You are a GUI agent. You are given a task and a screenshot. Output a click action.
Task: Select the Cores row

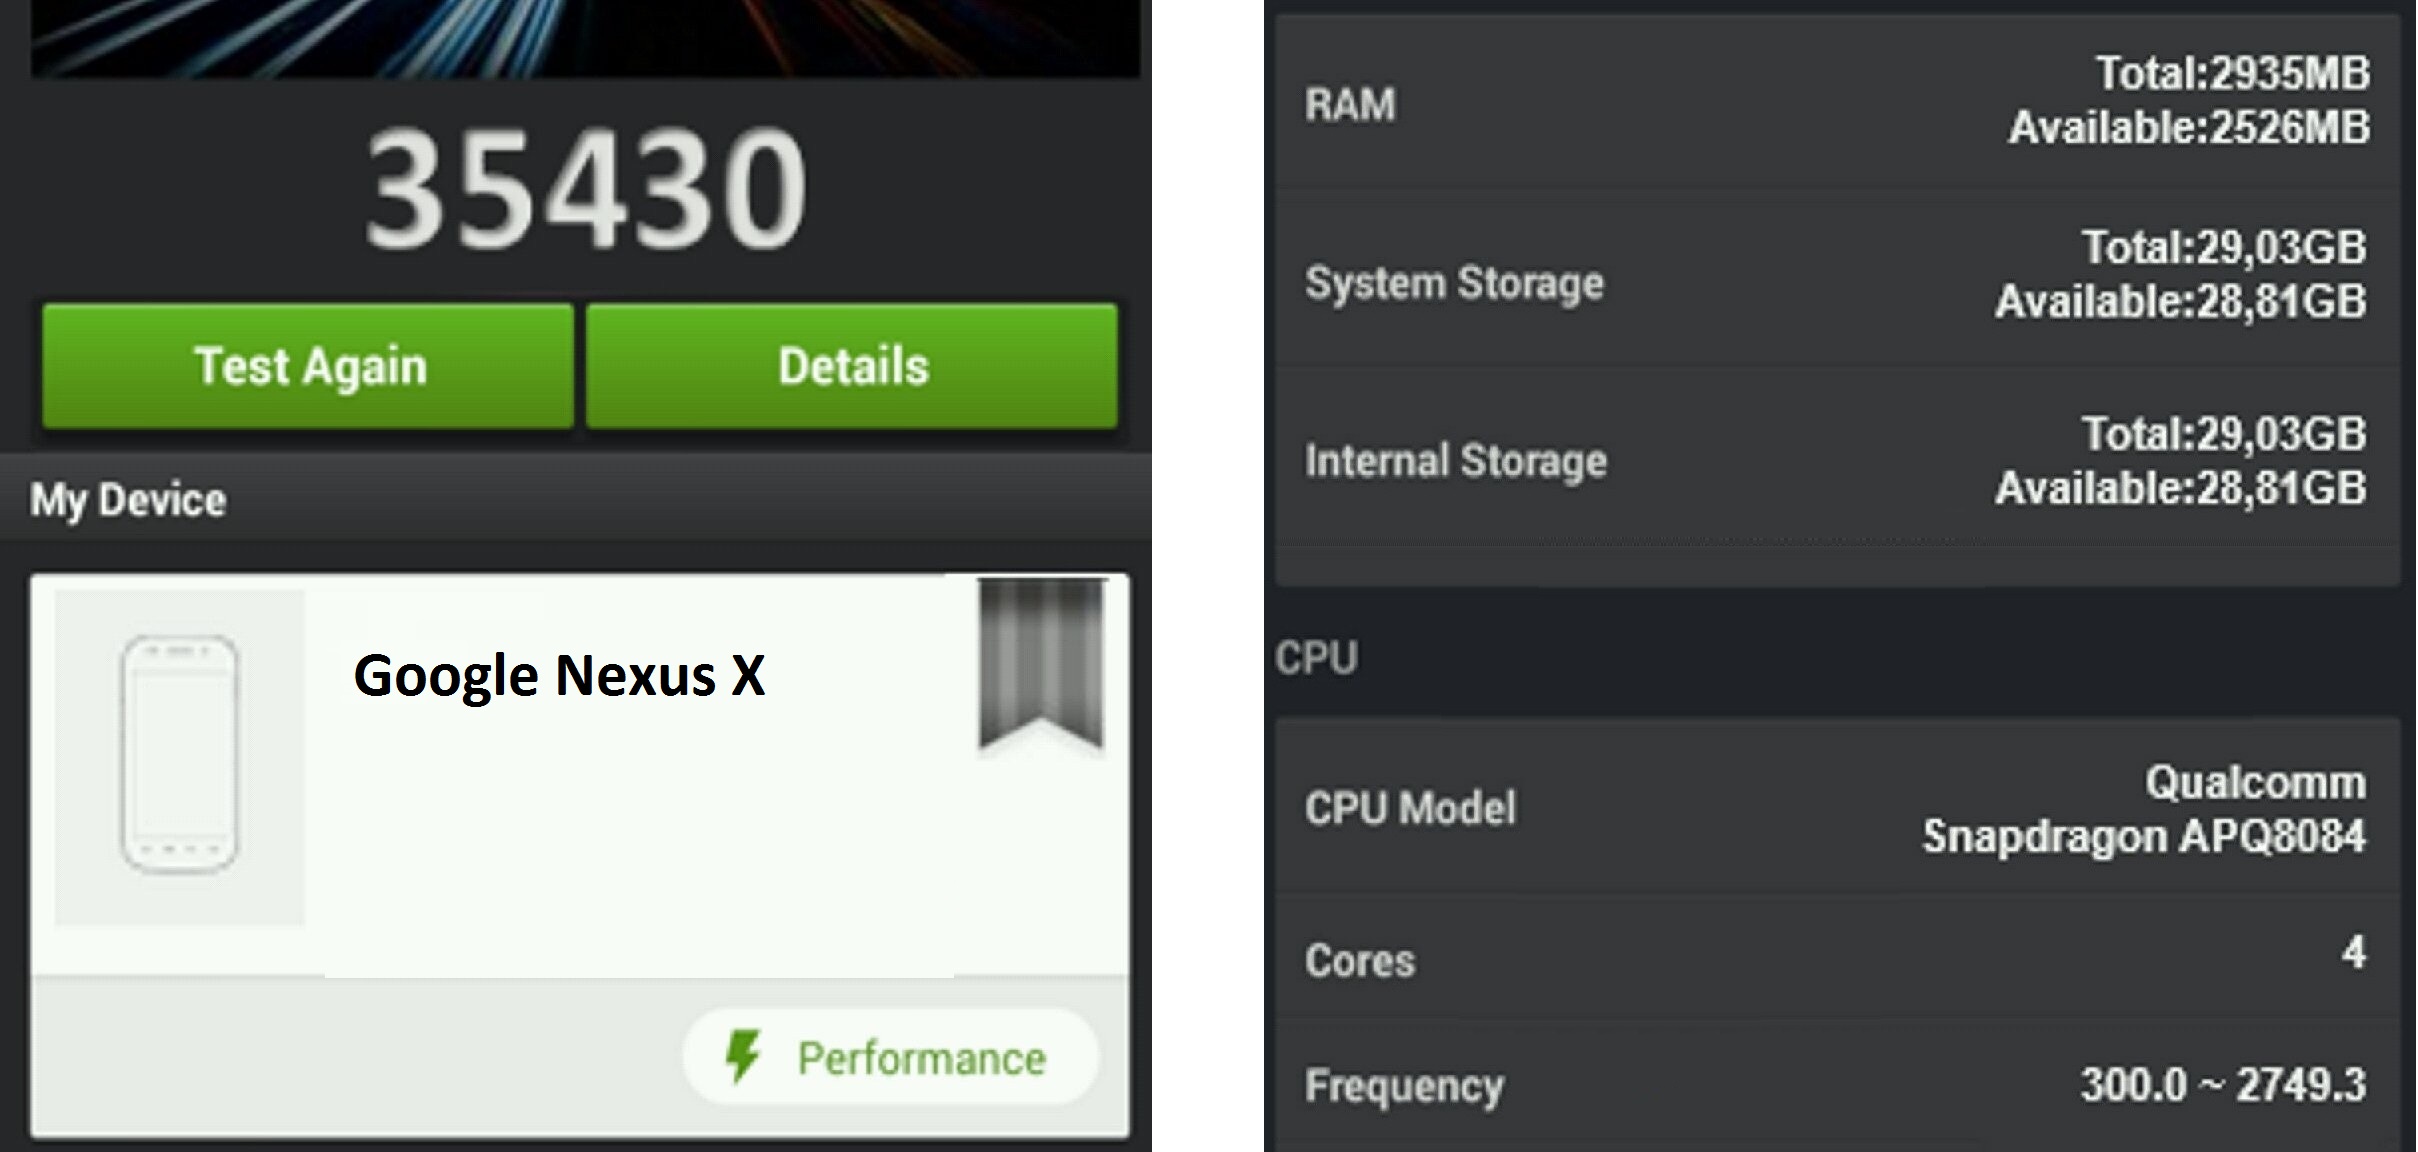click(x=1837, y=958)
